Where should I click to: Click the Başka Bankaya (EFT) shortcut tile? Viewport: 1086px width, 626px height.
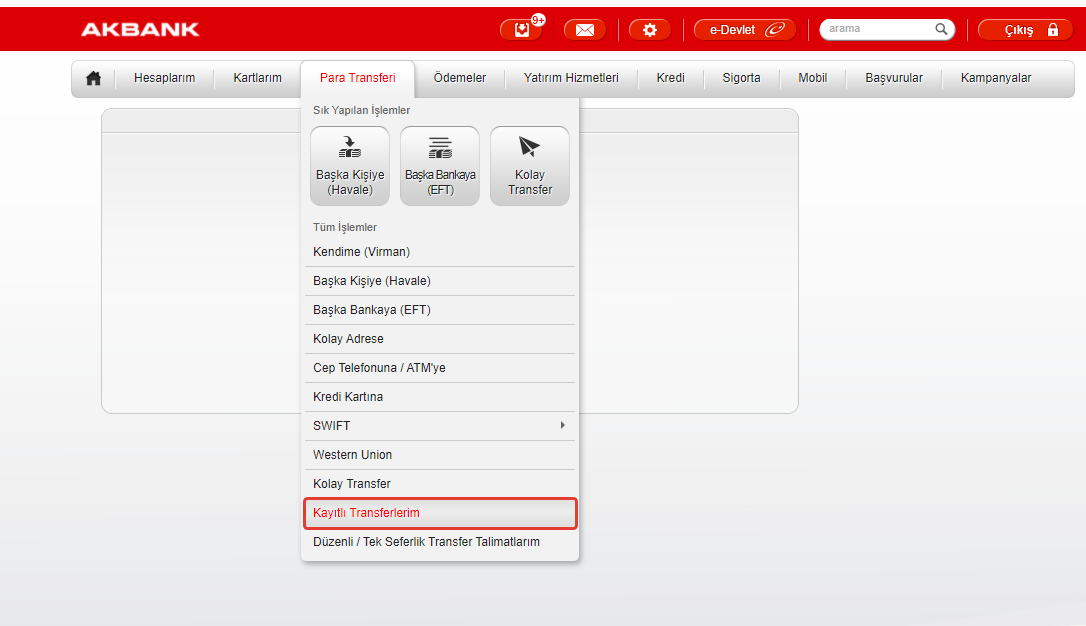[440, 166]
